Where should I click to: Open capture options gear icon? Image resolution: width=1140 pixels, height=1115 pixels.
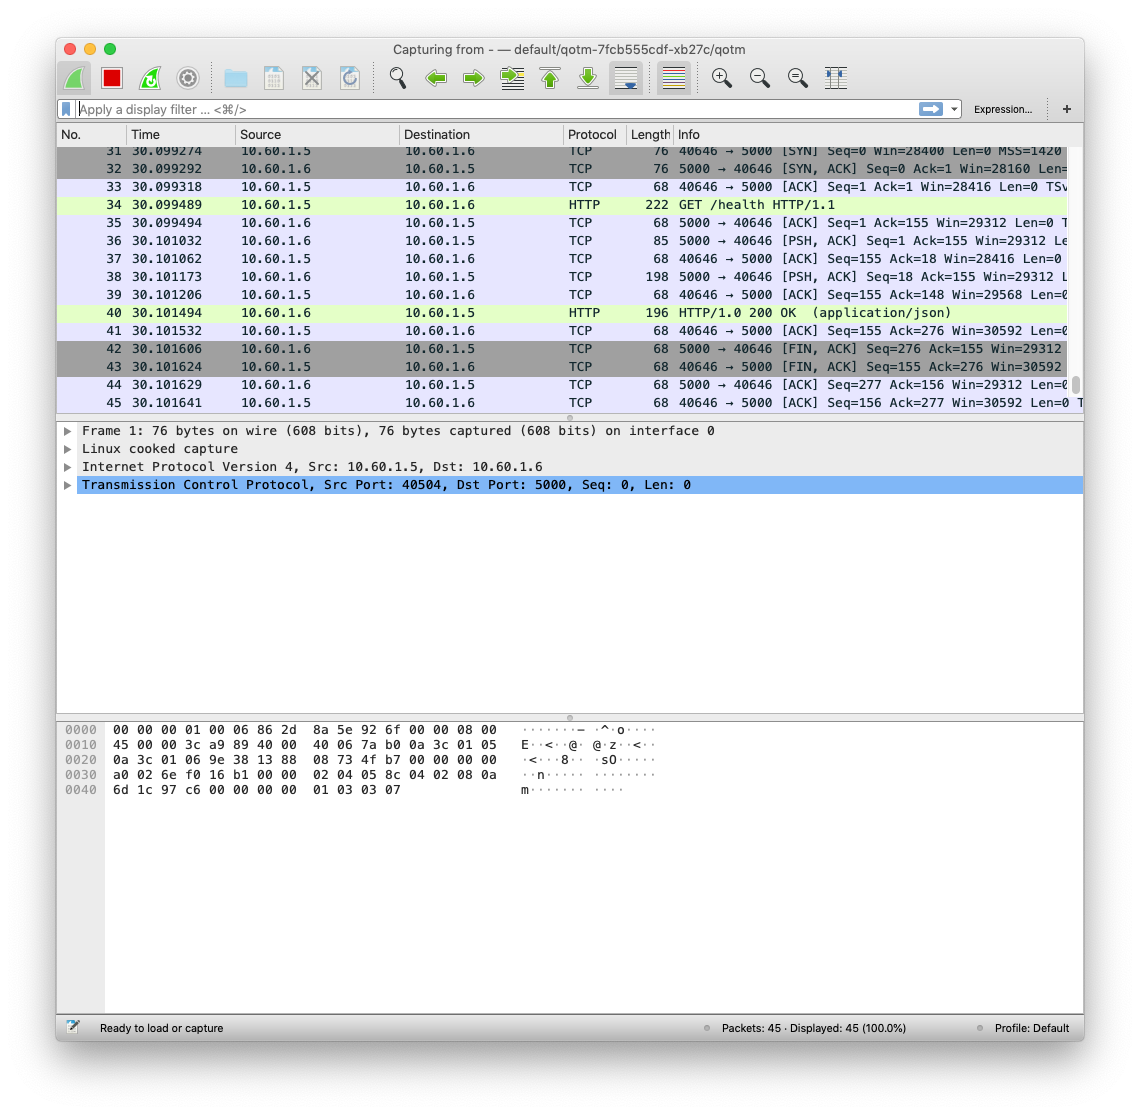click(188, 79)
